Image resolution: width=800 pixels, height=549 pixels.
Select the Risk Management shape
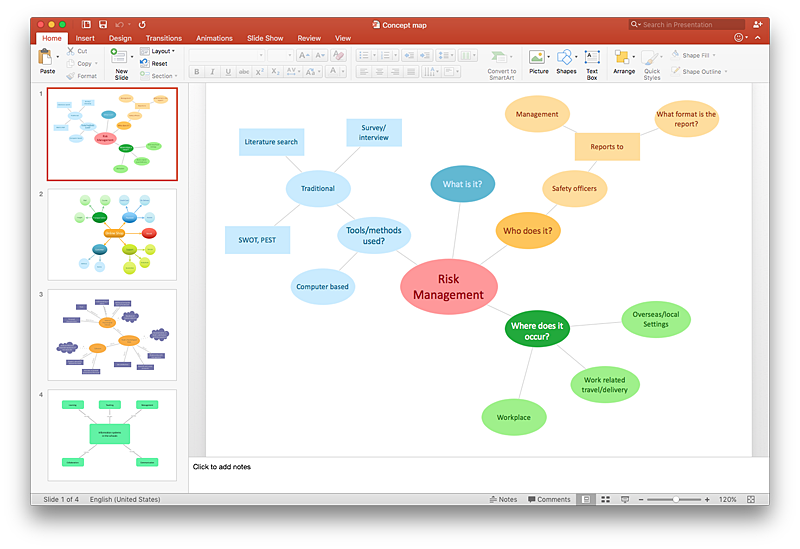coord(448,287)
